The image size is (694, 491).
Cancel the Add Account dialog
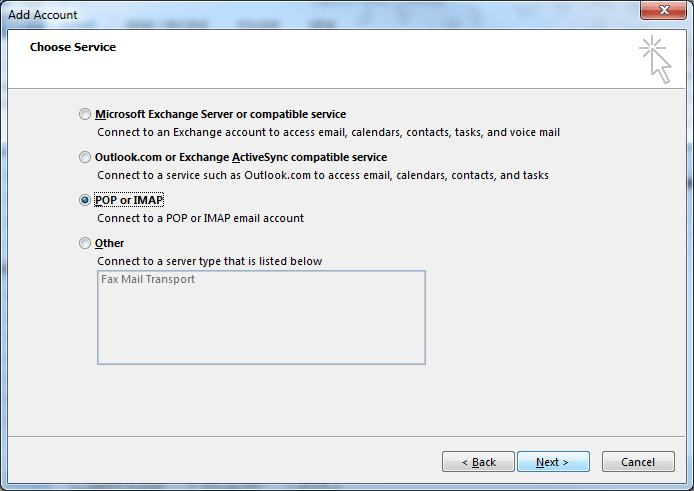[638, 462]
